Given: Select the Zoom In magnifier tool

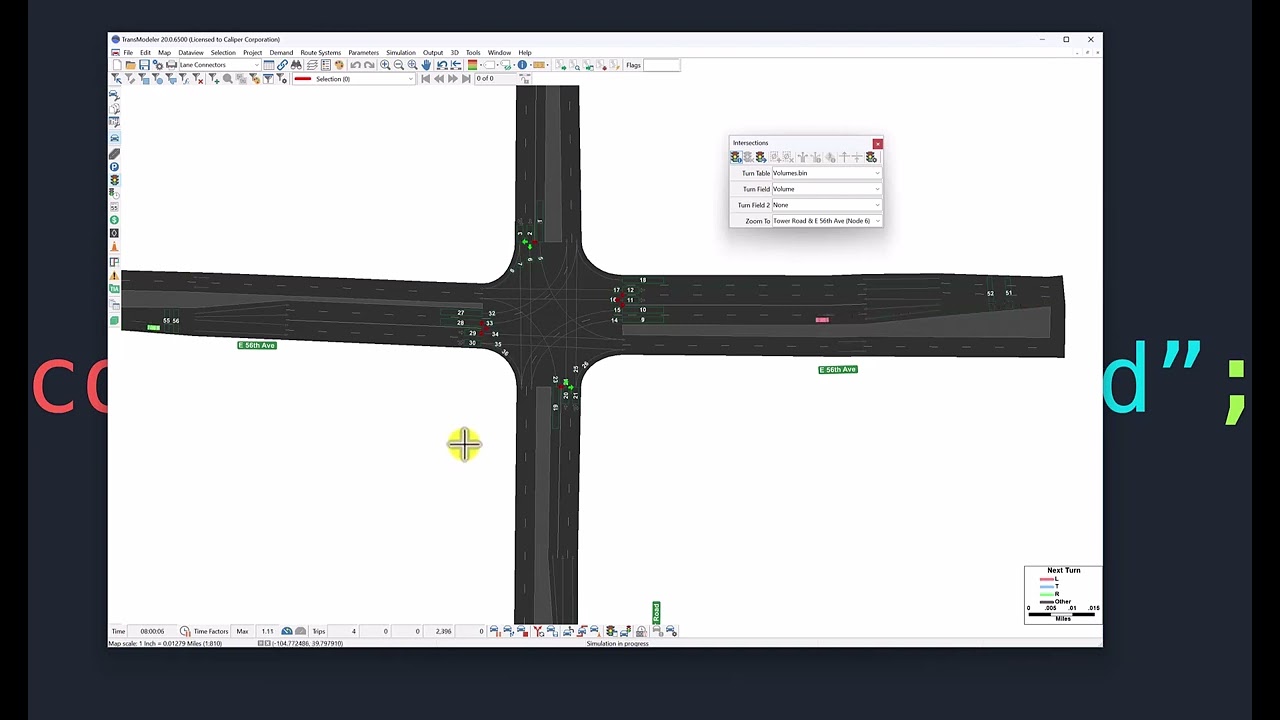Looking at the screenshot, I should pyautogui.click(x=385, y=65).
